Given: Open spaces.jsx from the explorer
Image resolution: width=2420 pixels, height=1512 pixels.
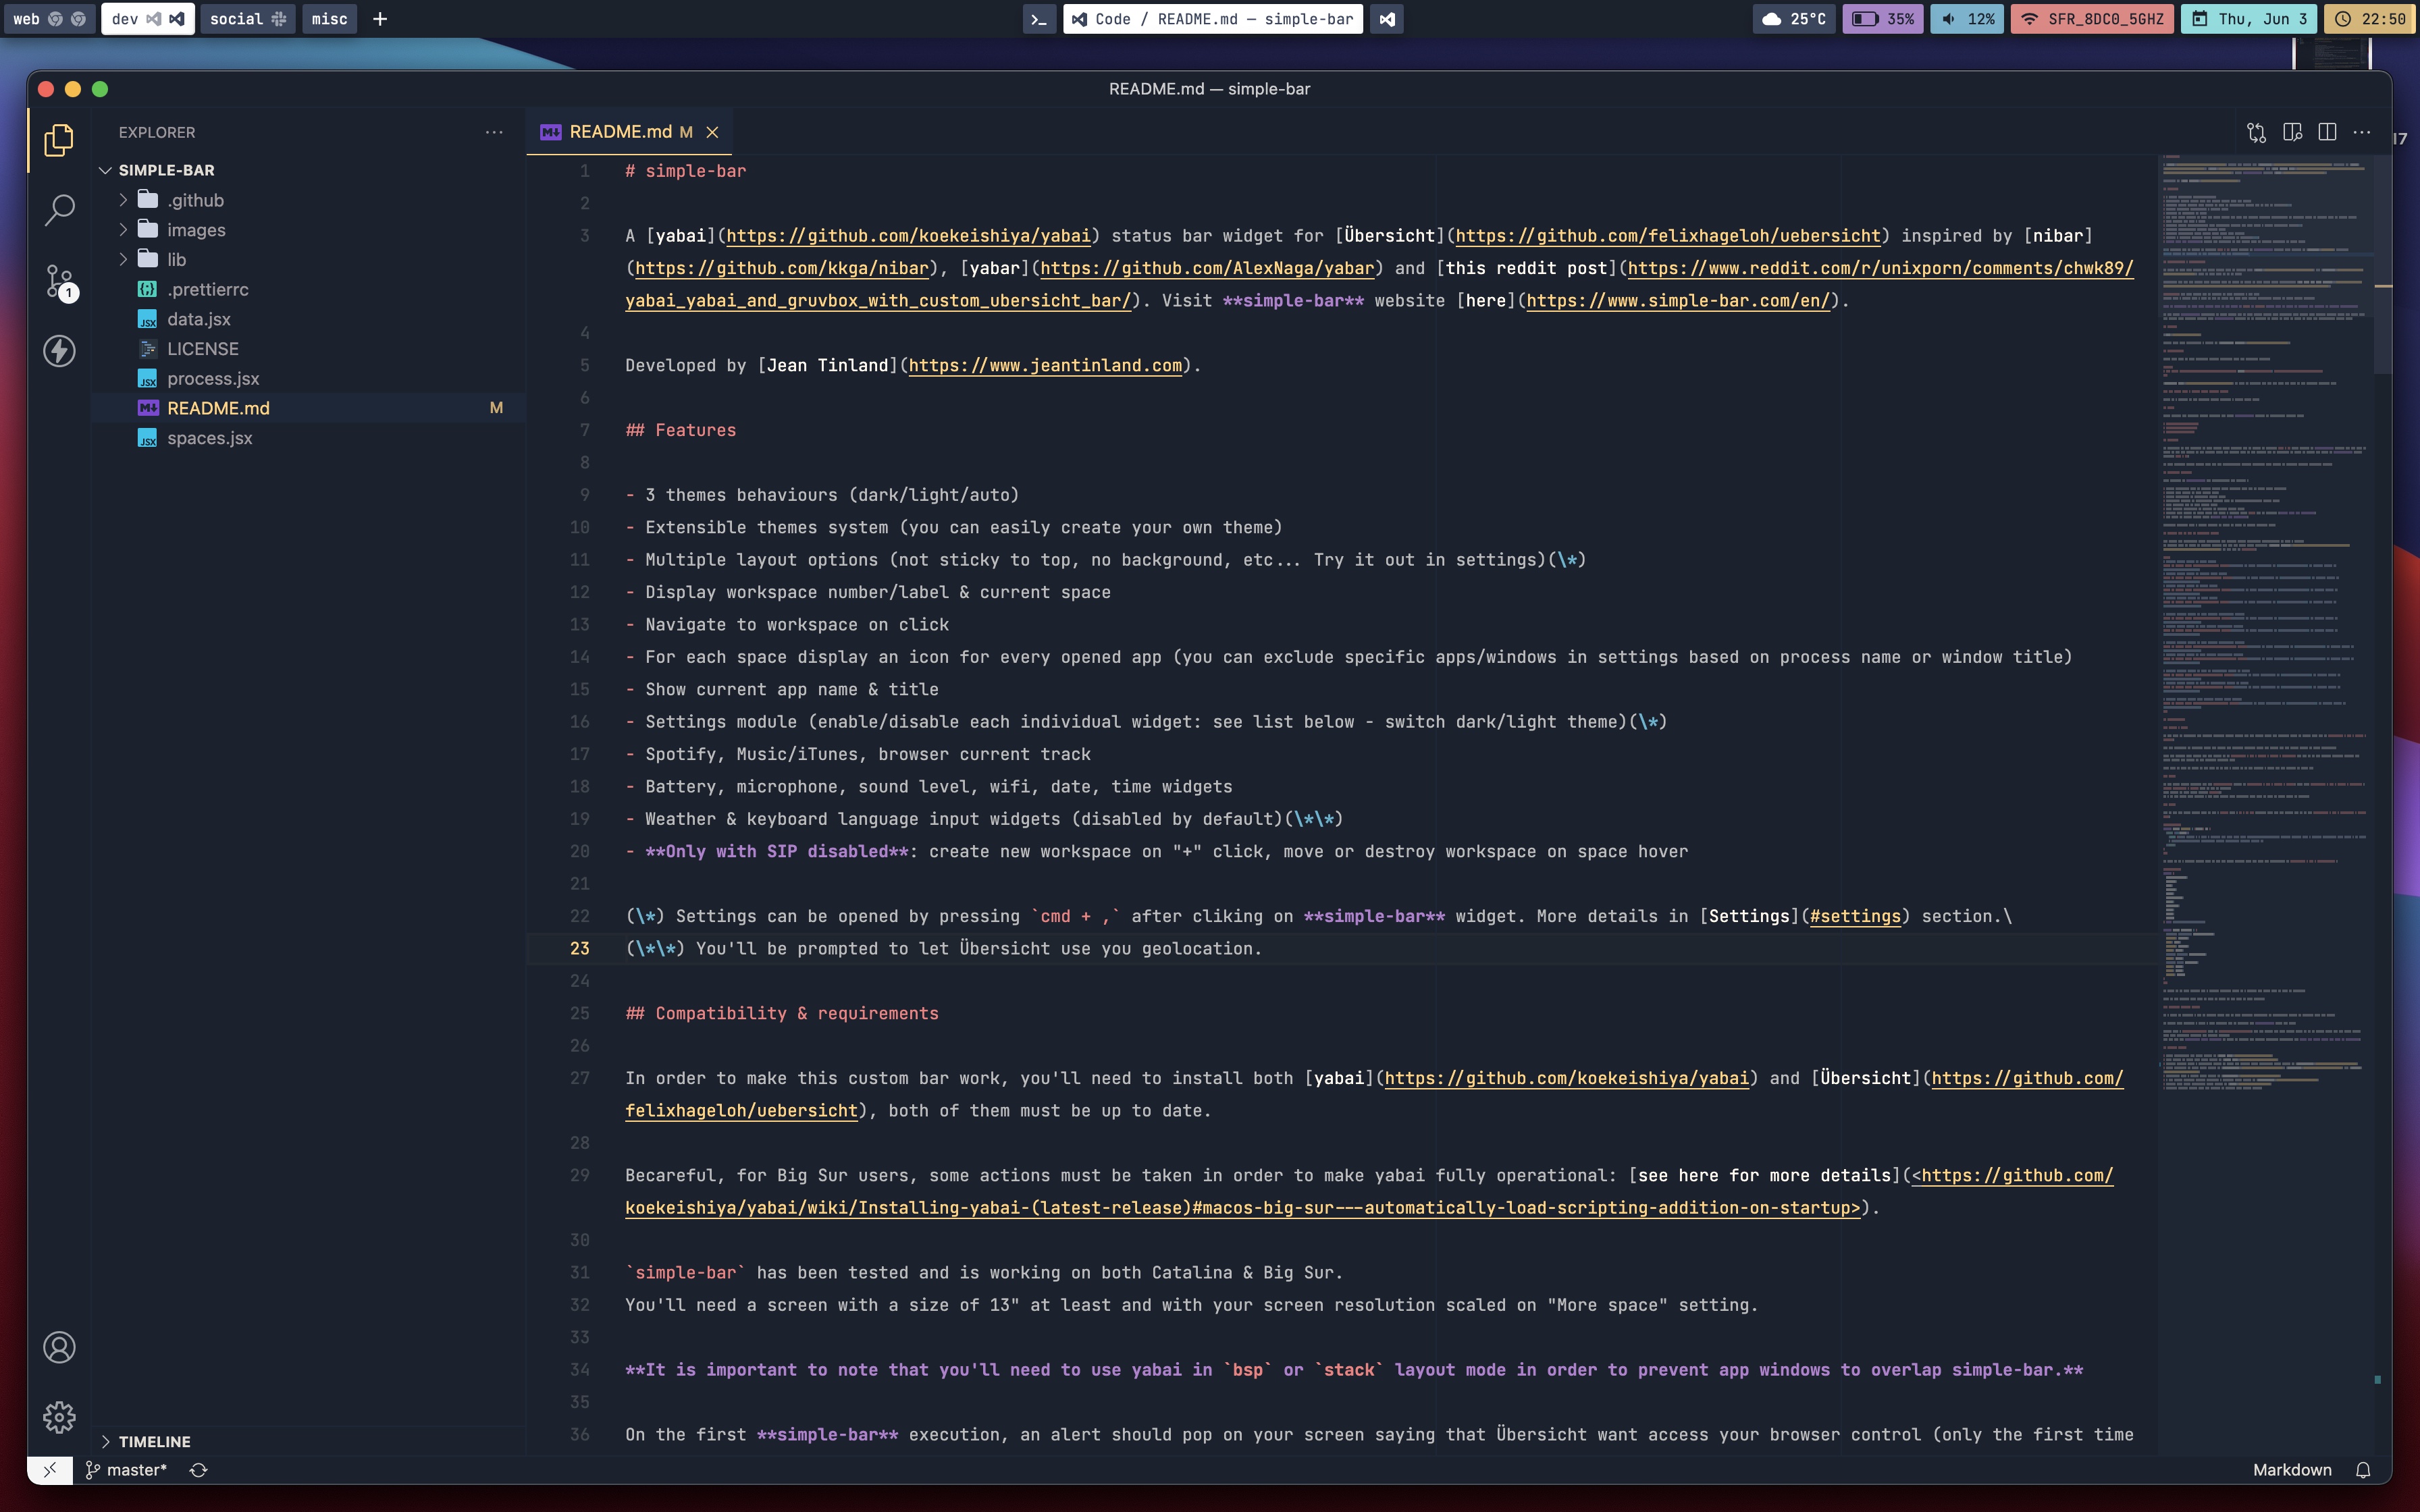Looking at the screenshot, I should [x=210, y=438].
